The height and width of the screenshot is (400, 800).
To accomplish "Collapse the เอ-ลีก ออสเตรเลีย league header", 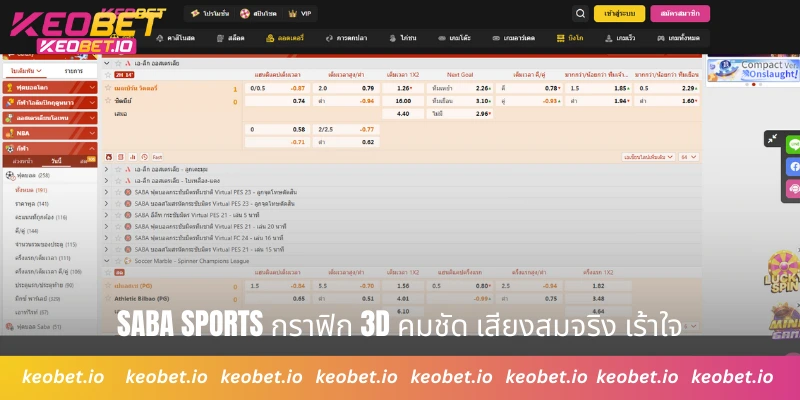I will click(107, 64).
